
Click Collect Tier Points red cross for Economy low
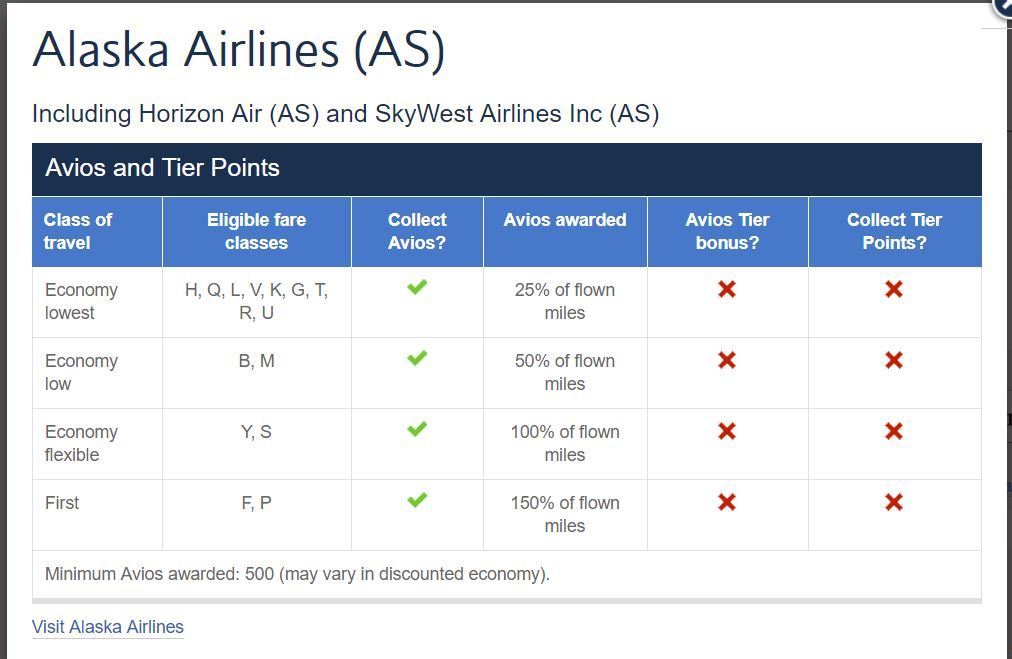tap(894, 360)
